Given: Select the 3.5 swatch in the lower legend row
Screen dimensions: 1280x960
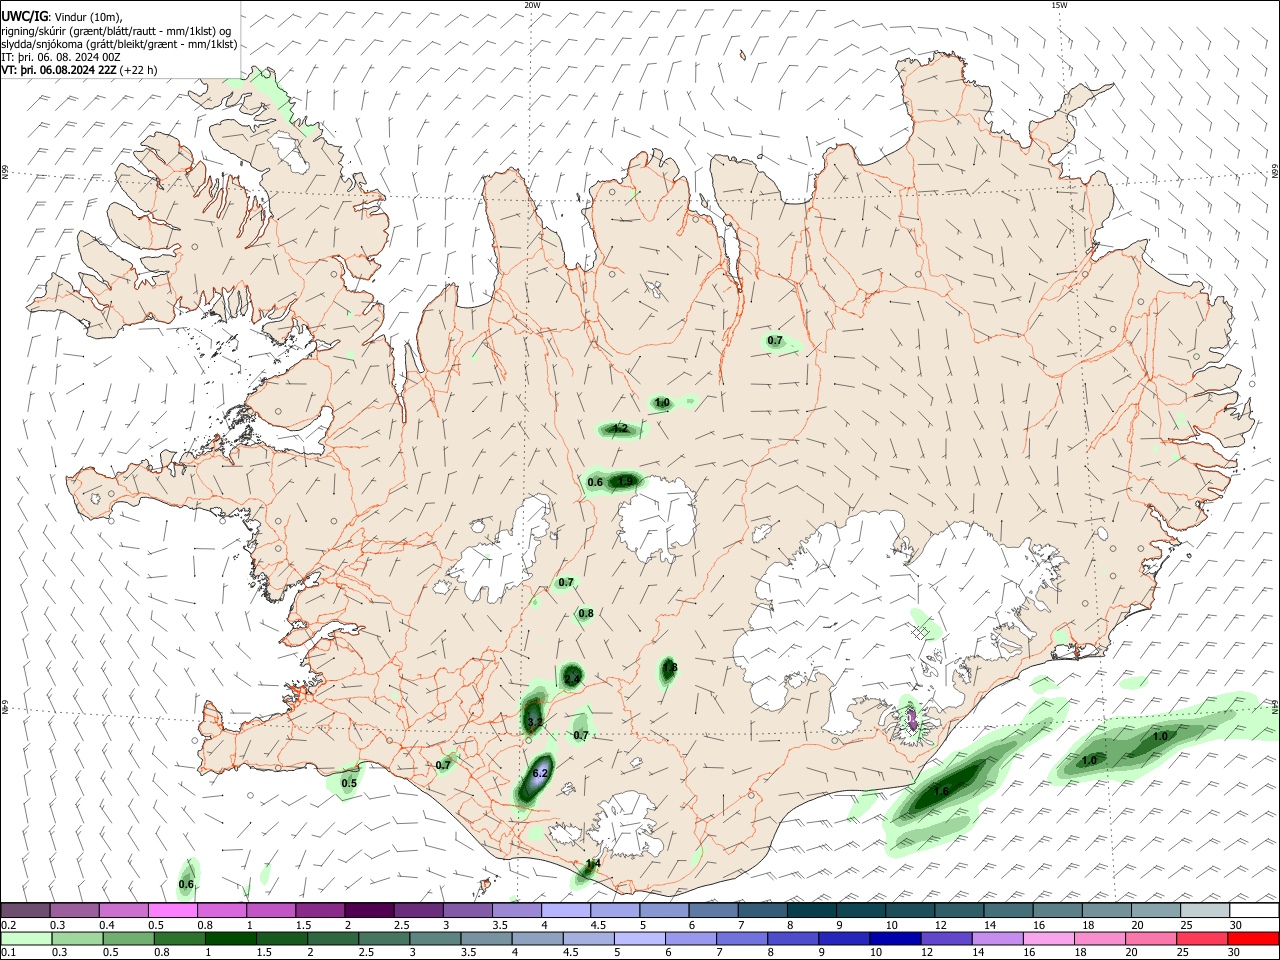Looking at the screenshot, I should point(486,938).
